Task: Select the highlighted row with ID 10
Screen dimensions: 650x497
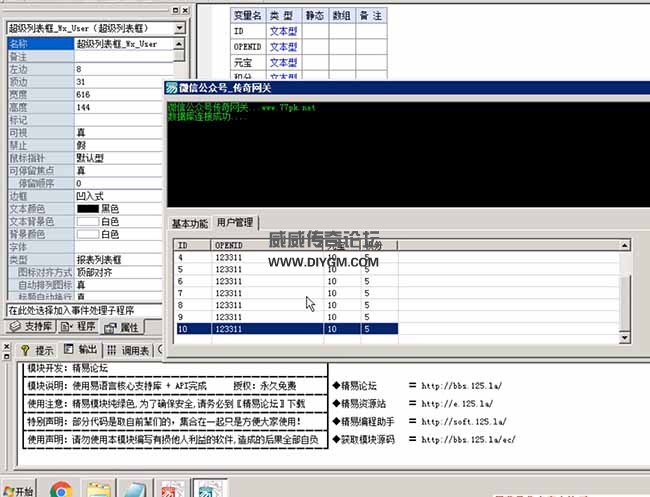Action: (287, 329)
